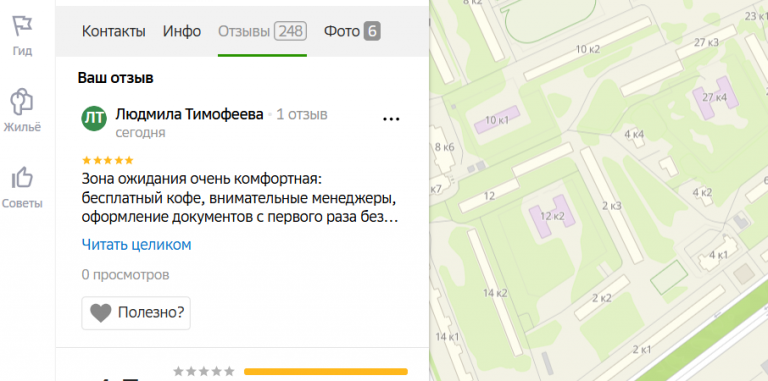This screenshot has height=381, width=768.
Task: Click building label 8 к6 on the map
Action: [445, 147]
